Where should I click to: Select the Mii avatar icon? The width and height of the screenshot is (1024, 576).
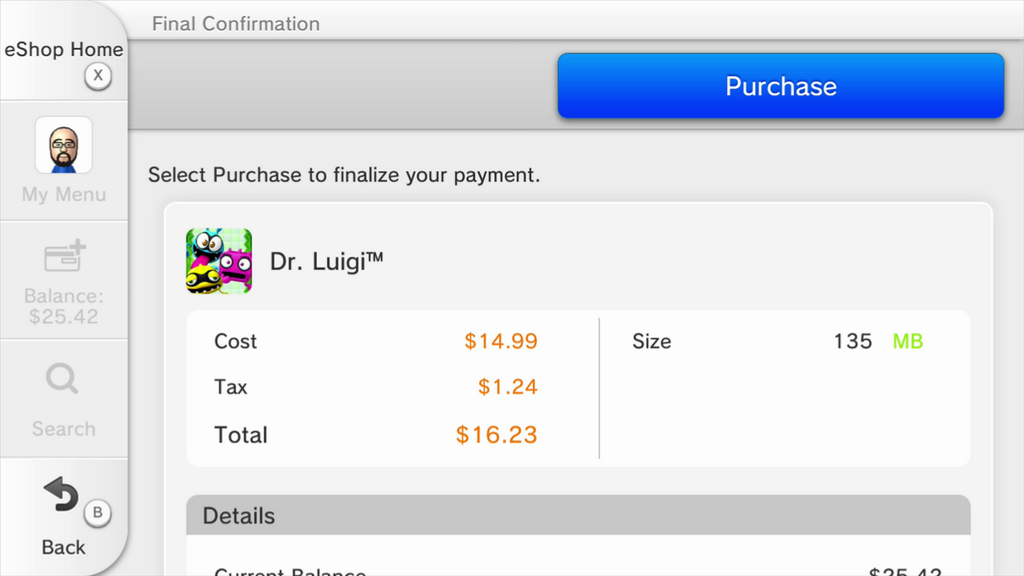tap(64, 146)
